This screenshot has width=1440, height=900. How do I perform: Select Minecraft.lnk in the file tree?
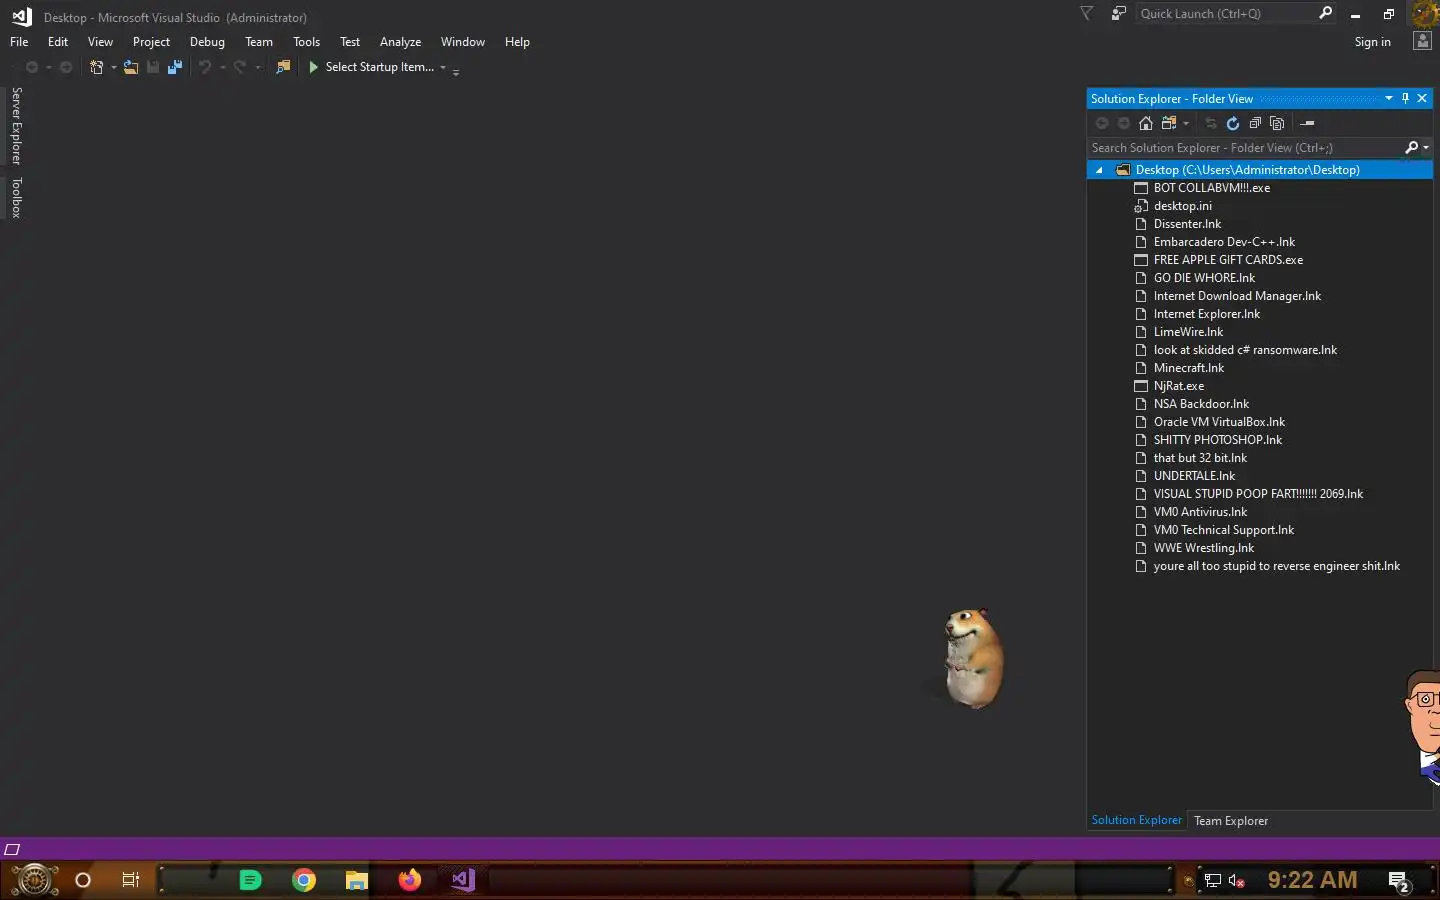coord(1188,368)
